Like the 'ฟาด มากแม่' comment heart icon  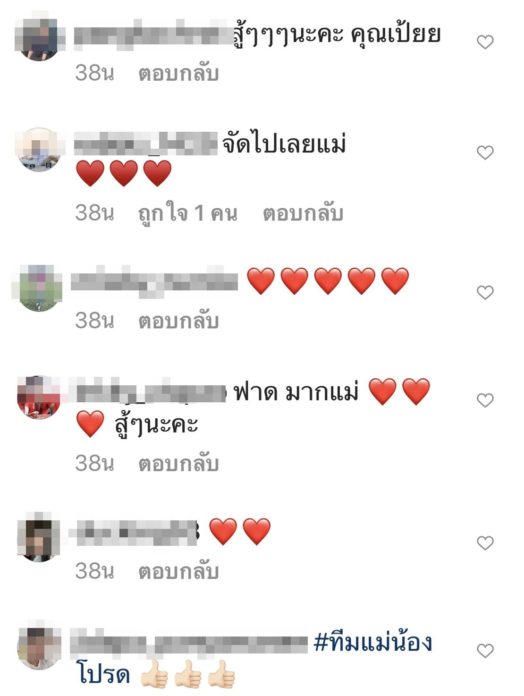tap(485, 400)
